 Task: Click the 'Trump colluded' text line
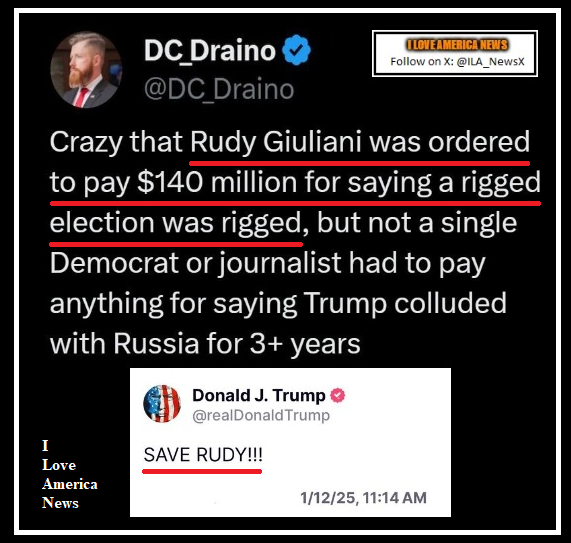coord(405,303)
